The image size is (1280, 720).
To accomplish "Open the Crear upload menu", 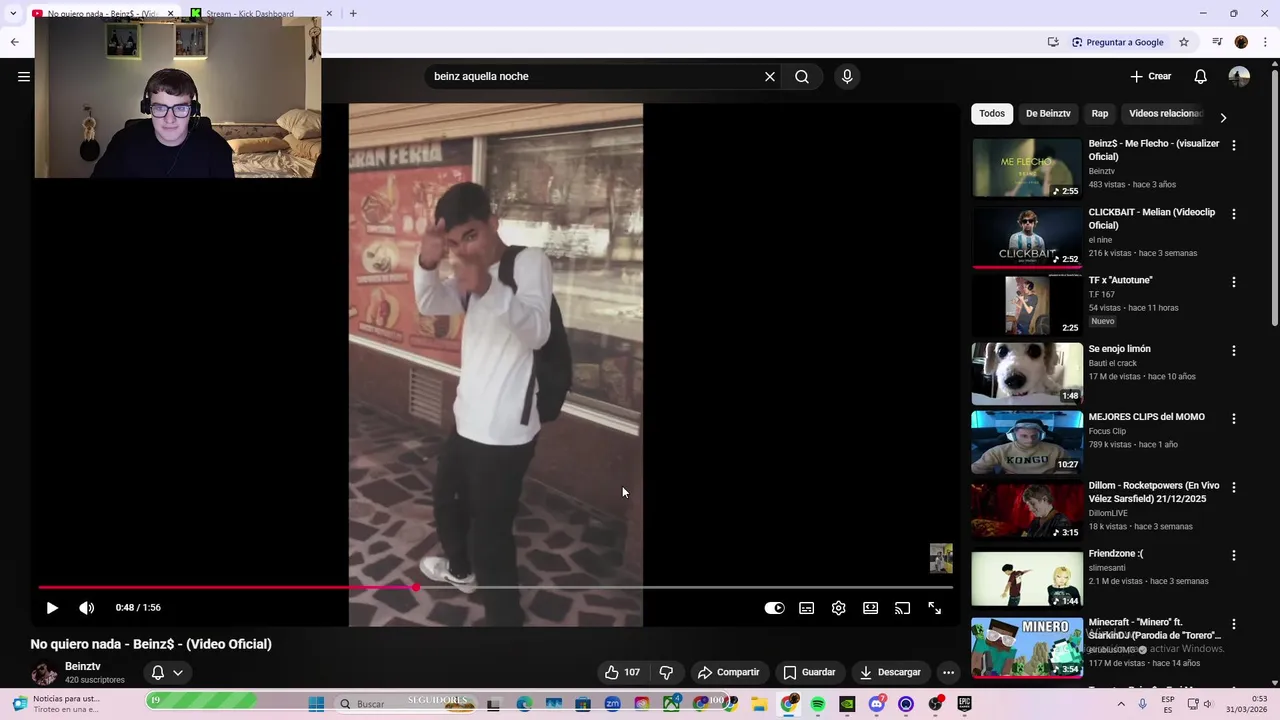I will [1151, 76].
